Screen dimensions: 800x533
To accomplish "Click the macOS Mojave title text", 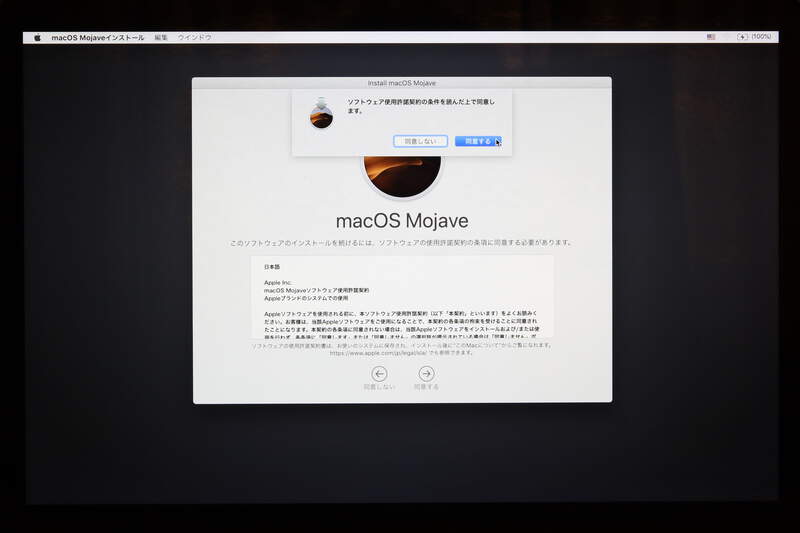I will pos(402,221).
